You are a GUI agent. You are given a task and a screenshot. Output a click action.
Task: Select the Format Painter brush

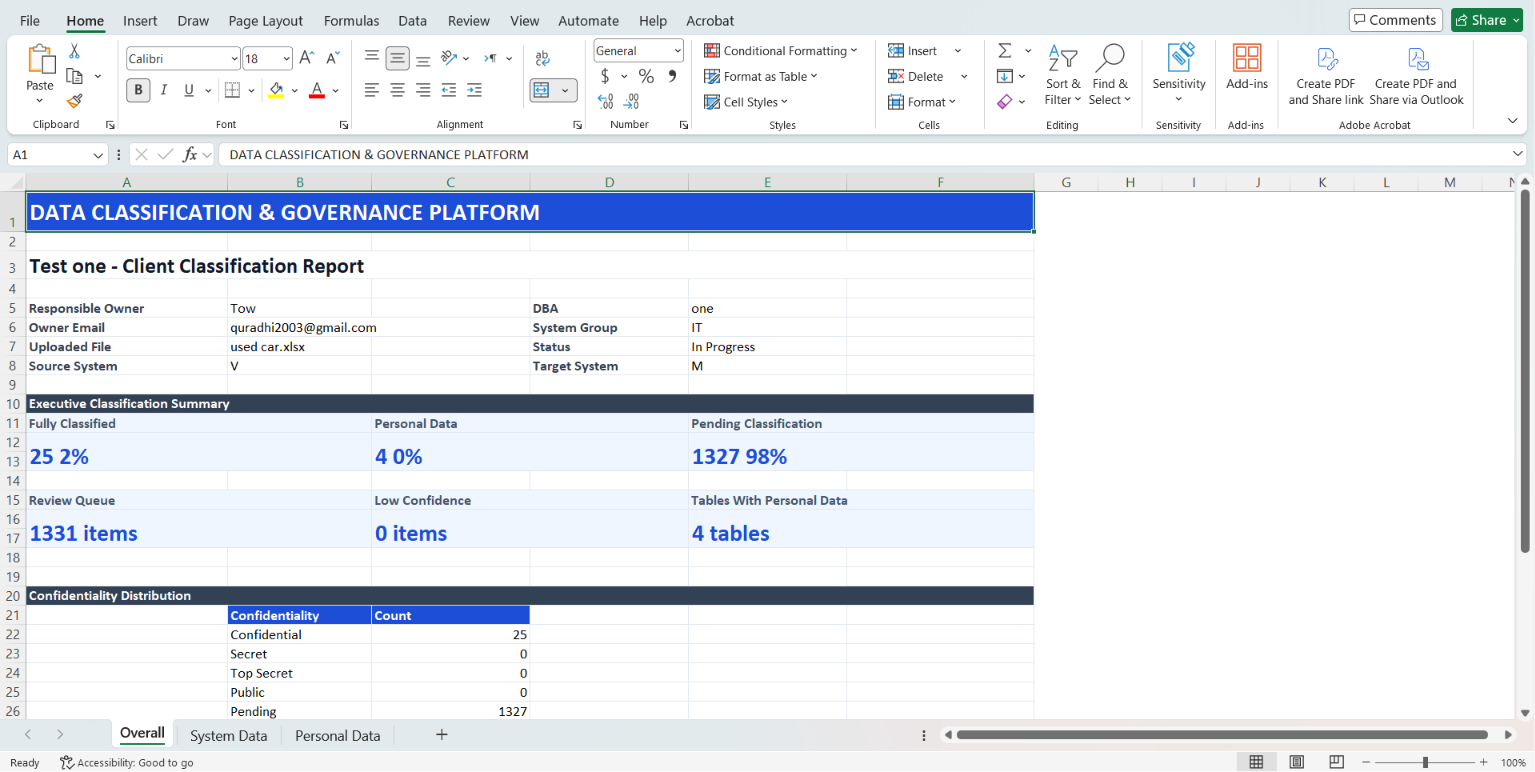pos(75,101)
